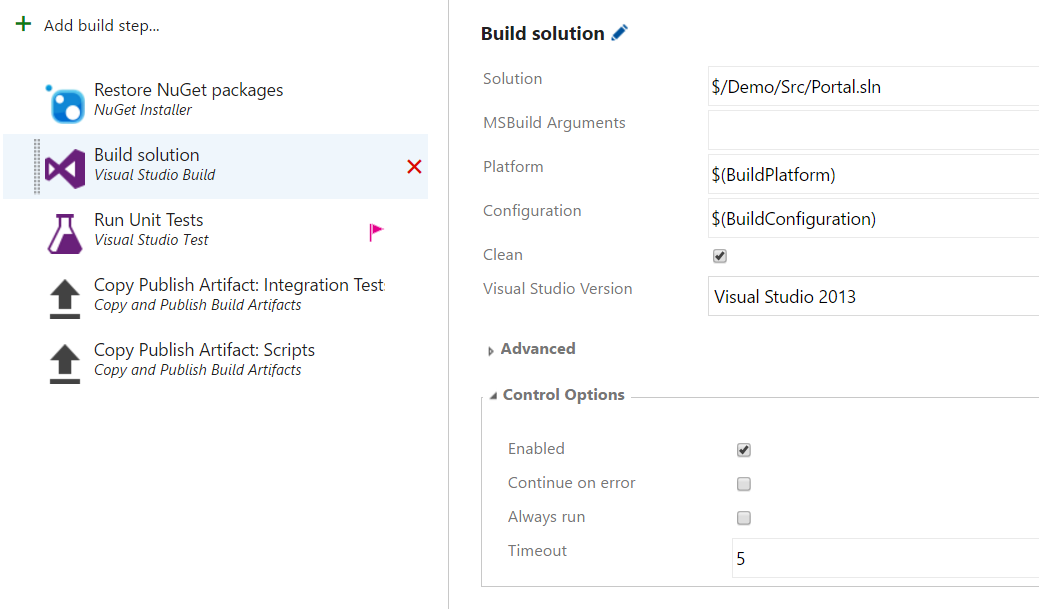Toggle the Enabled checkbox
This screenshot has height=609, width=1039.
(x=744, y=450)
